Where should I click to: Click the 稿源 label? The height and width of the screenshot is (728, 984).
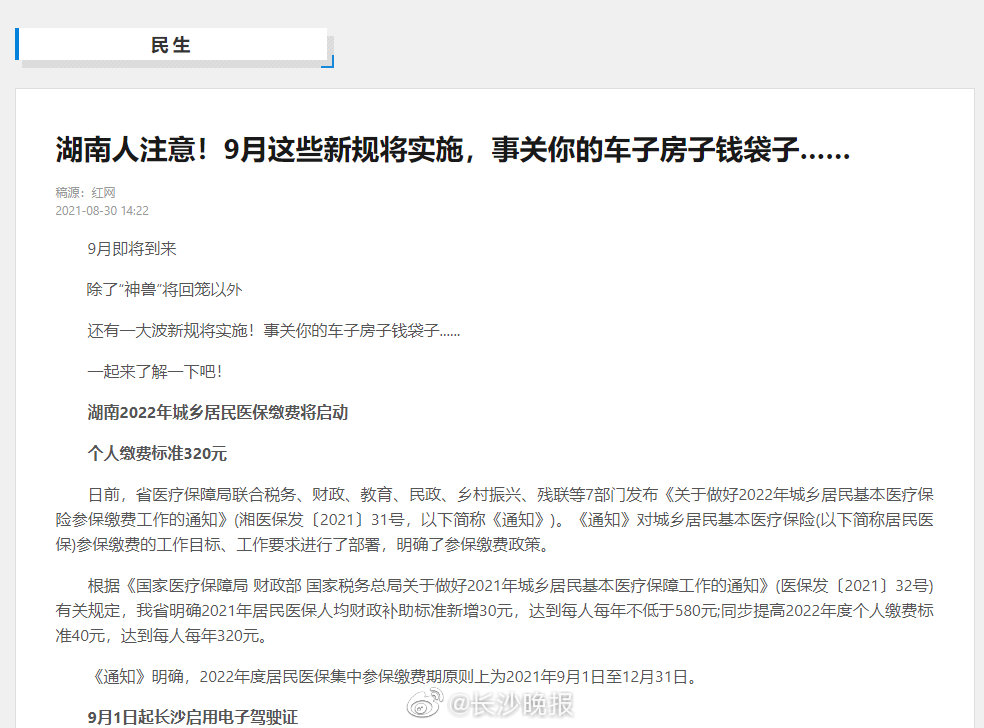[70, 192]
